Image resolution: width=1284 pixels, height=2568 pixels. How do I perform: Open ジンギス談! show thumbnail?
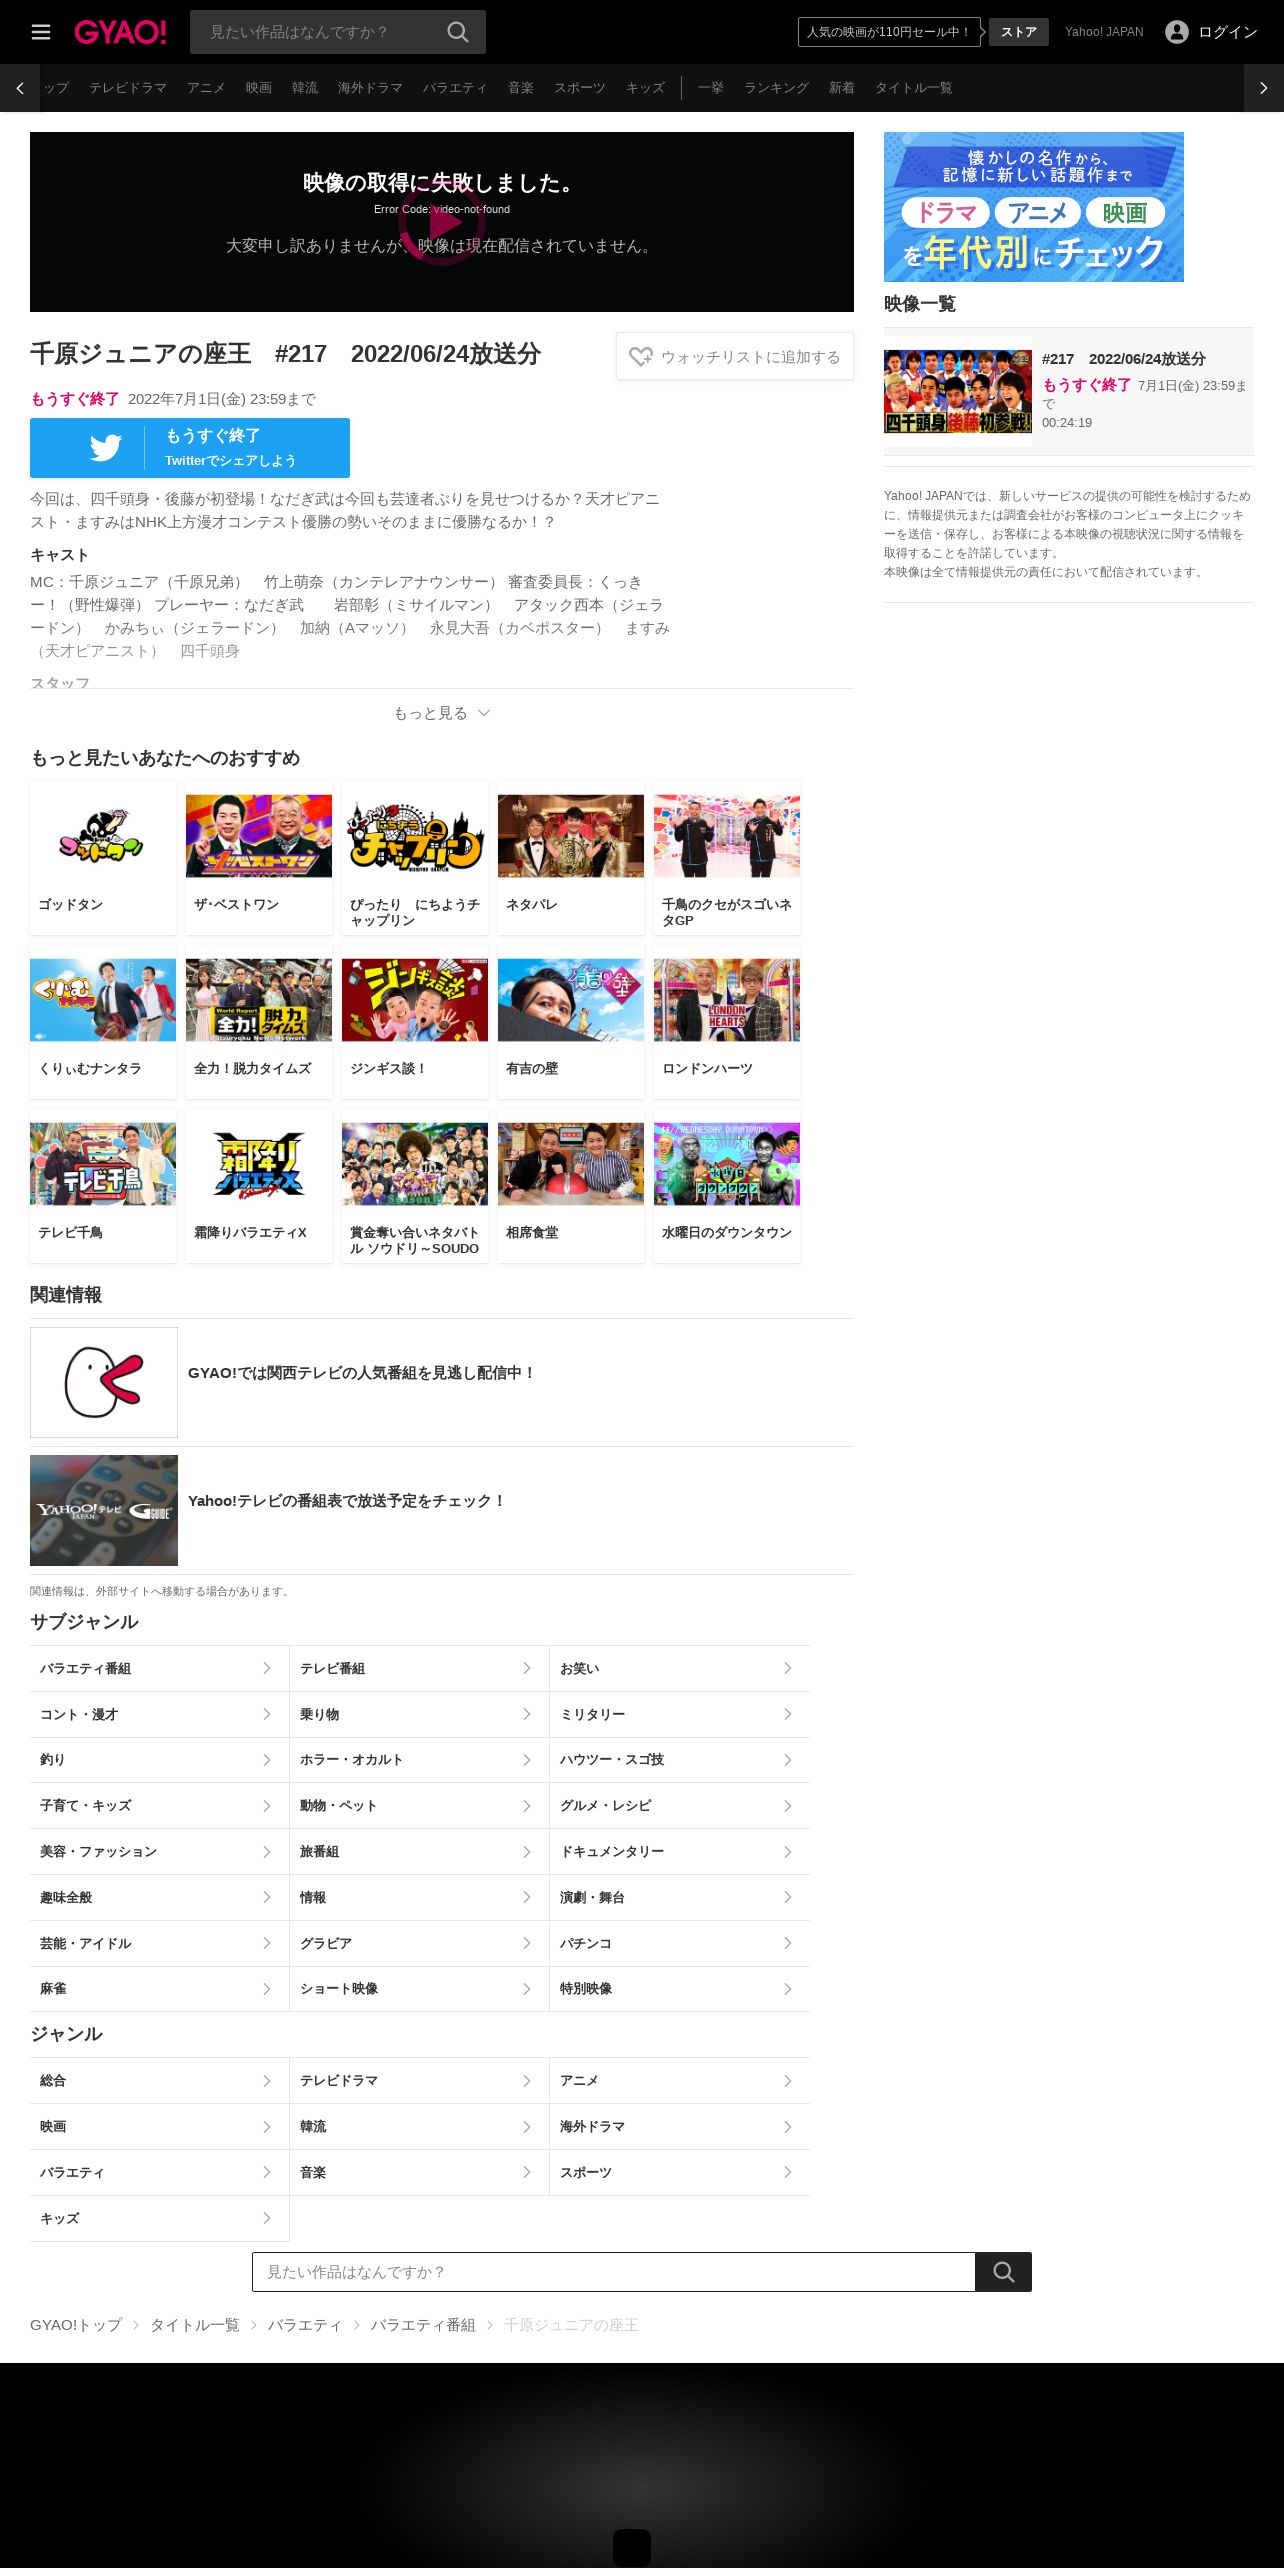415,1000
